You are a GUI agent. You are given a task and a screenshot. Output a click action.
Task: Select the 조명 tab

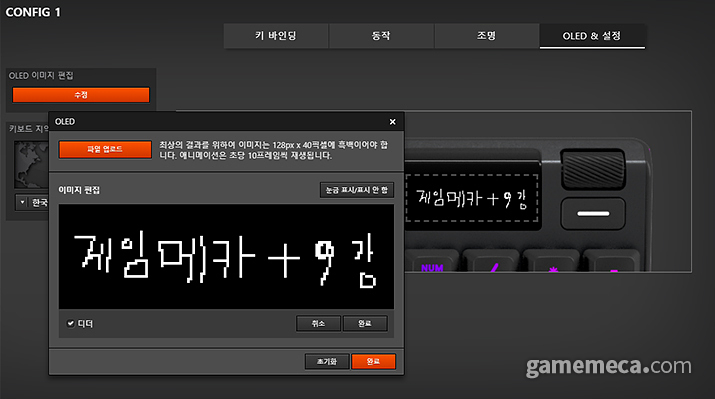pyautogui.click(x=487, y=36)
